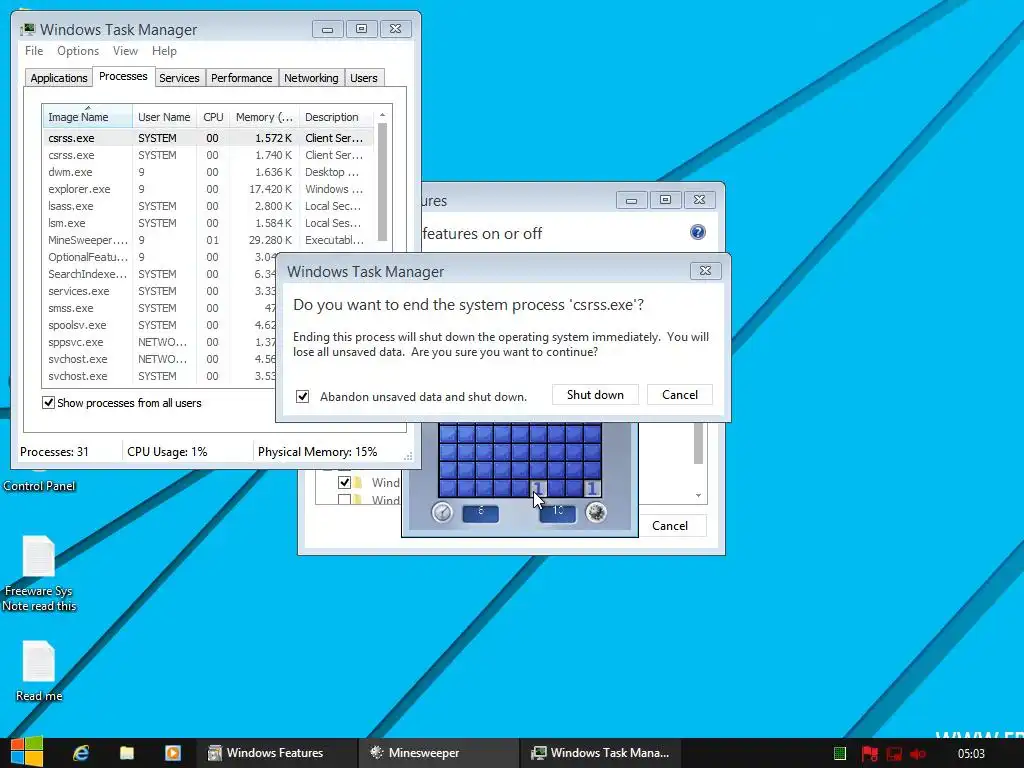Switch to Windows Features taskbar button
This screenshot has width=1024, height=768.
point(277,753)
